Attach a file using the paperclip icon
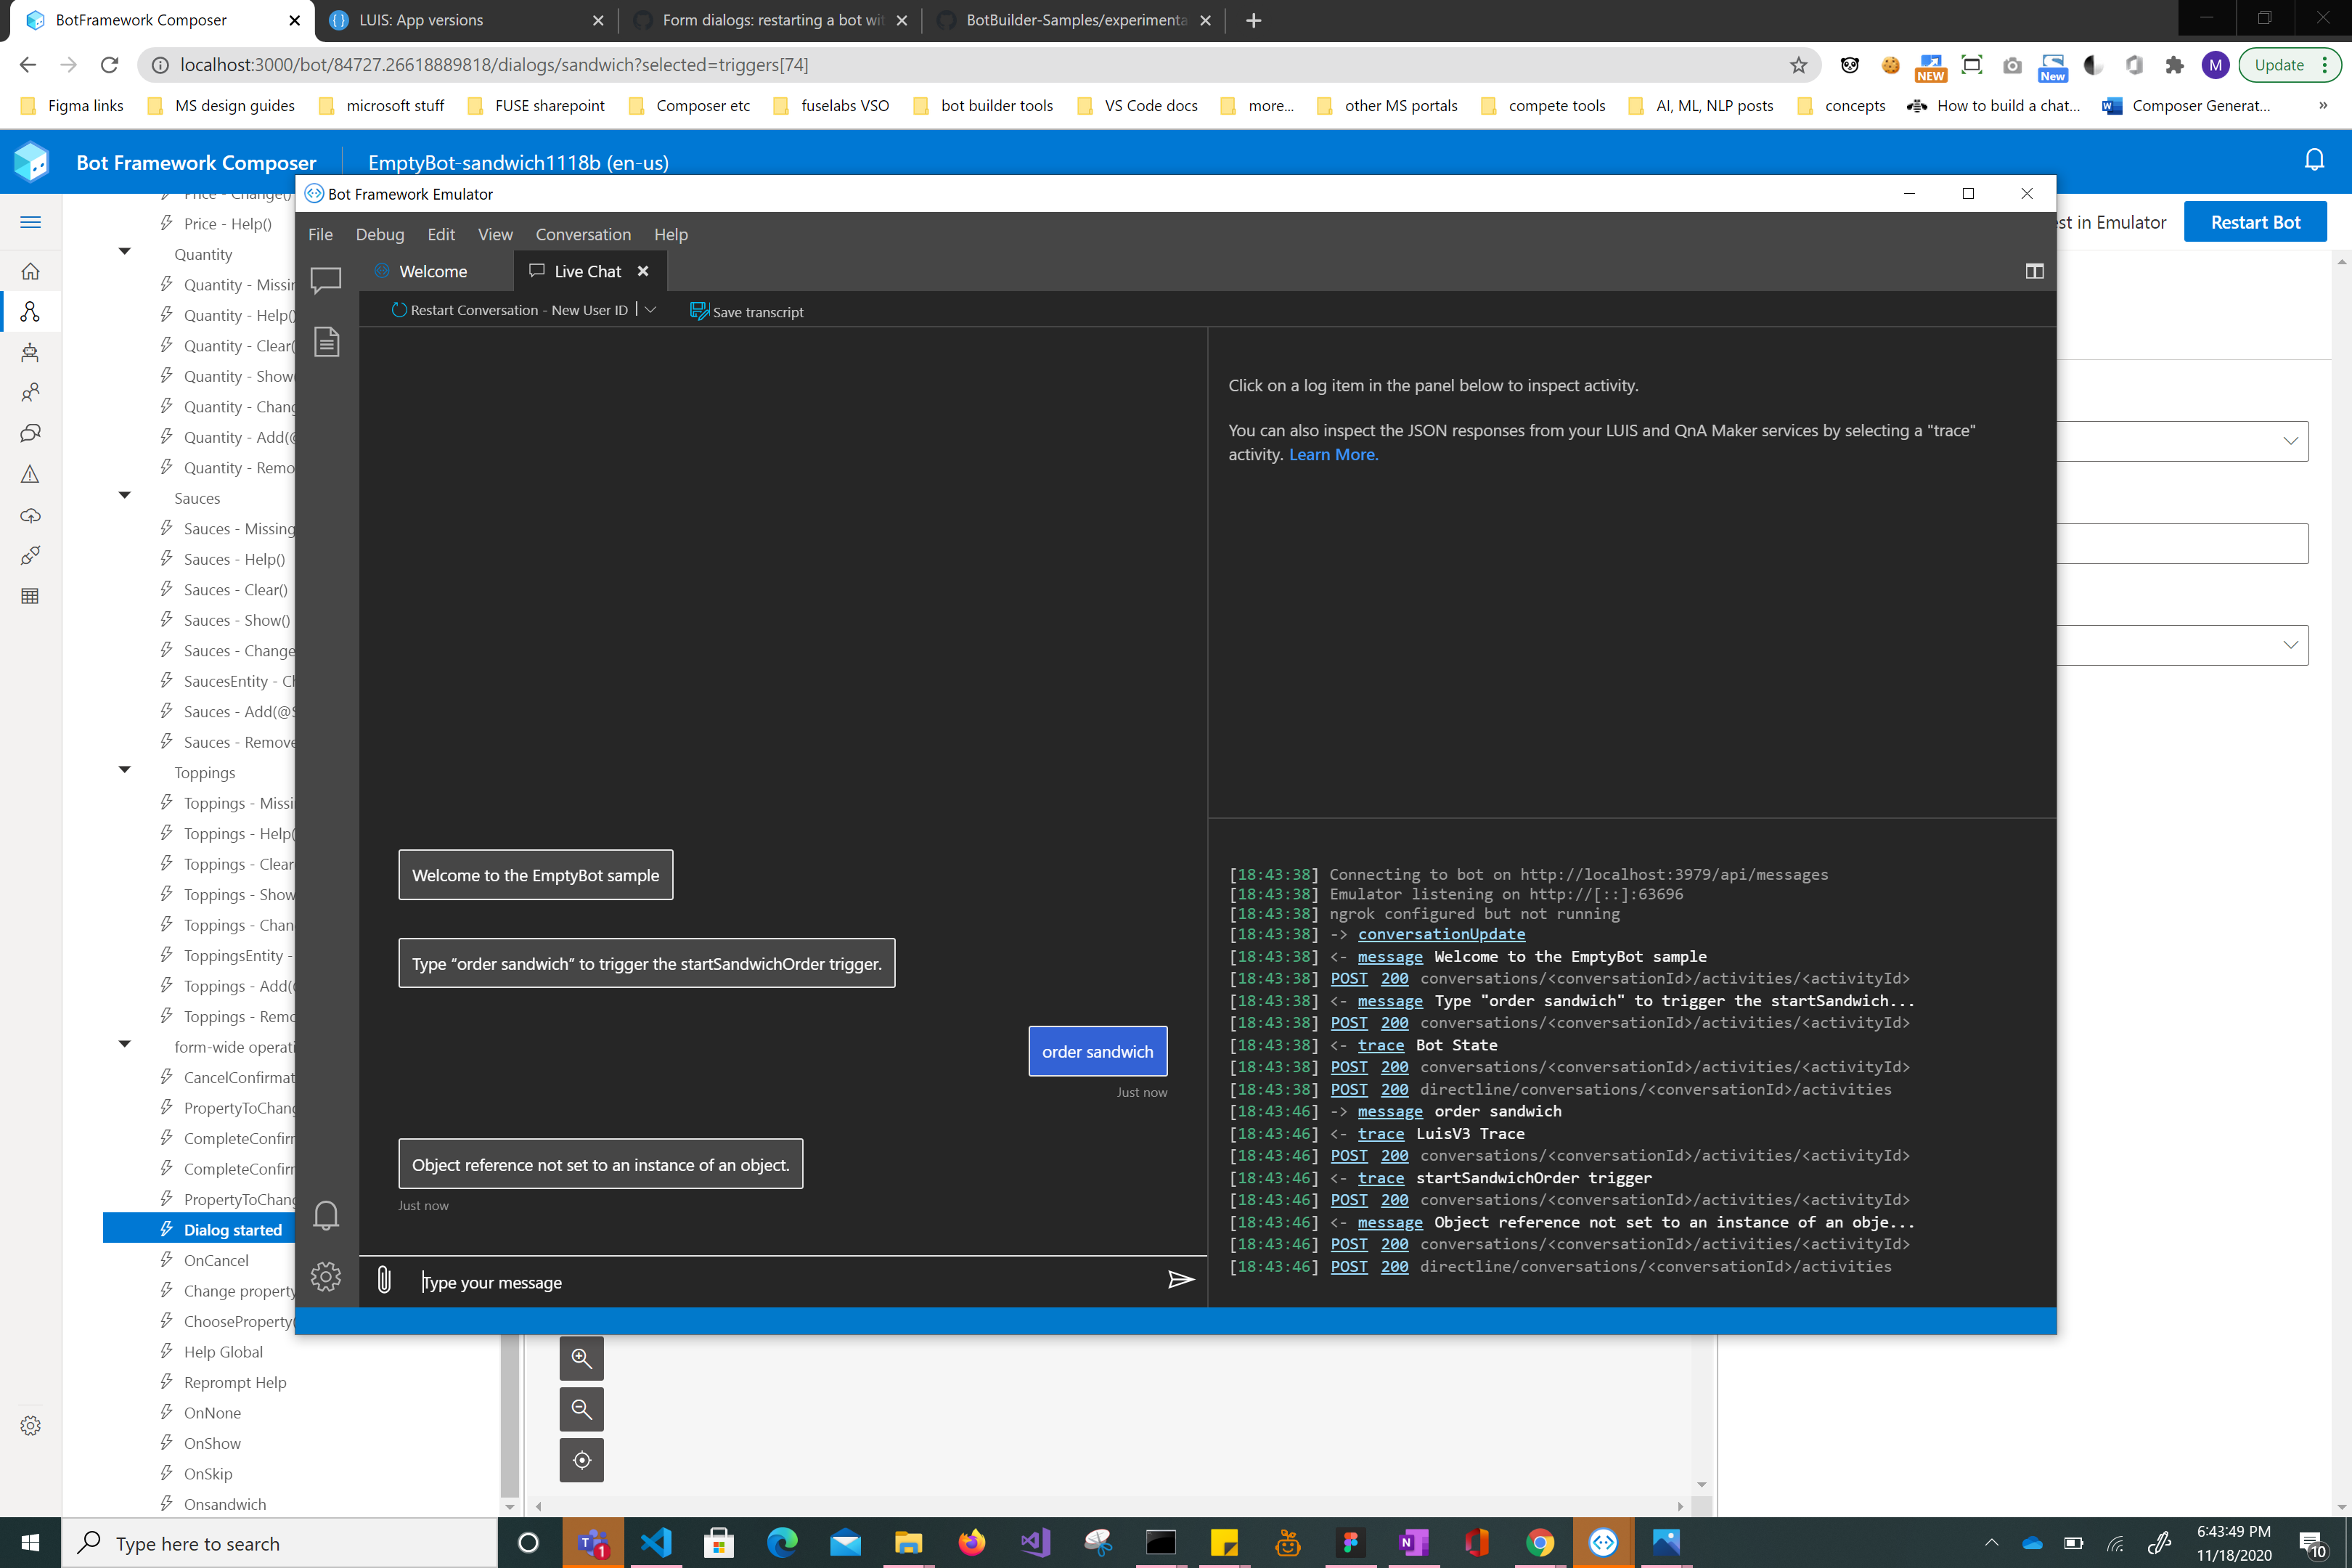This screenshot has height=1568, width=2352. tap(384, 1281)
